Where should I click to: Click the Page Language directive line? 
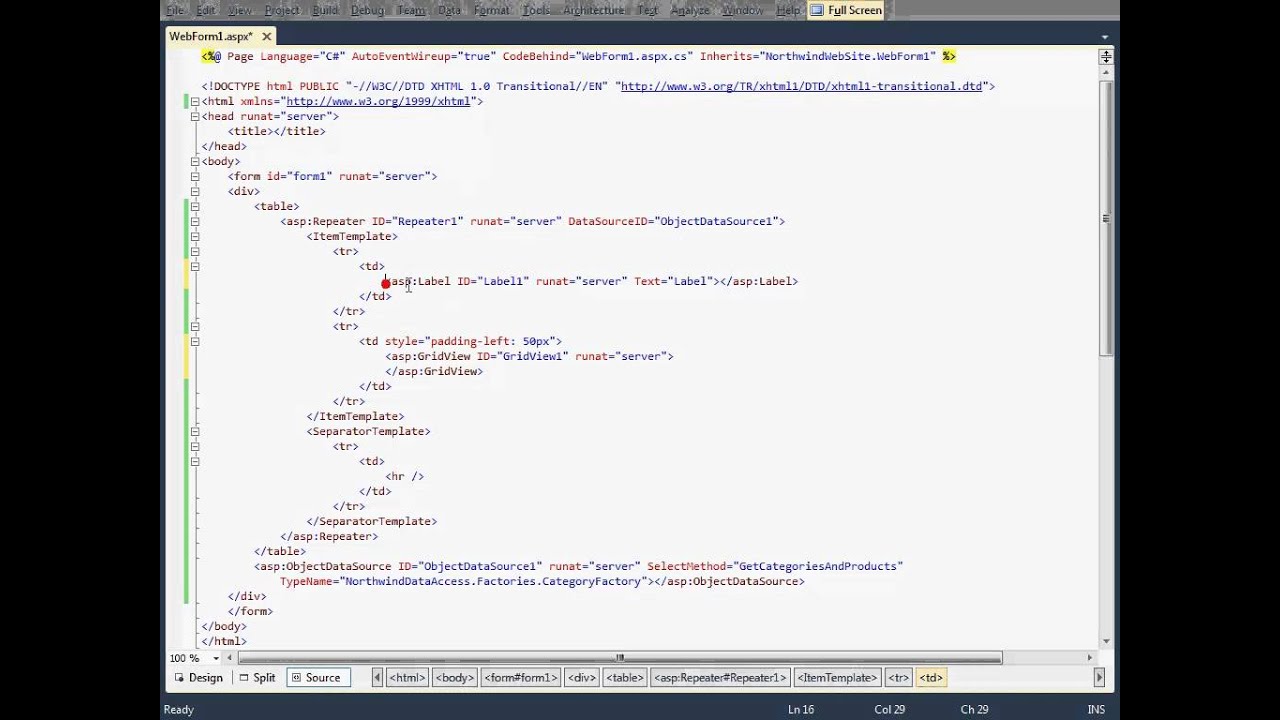click(x=579, y=56)
